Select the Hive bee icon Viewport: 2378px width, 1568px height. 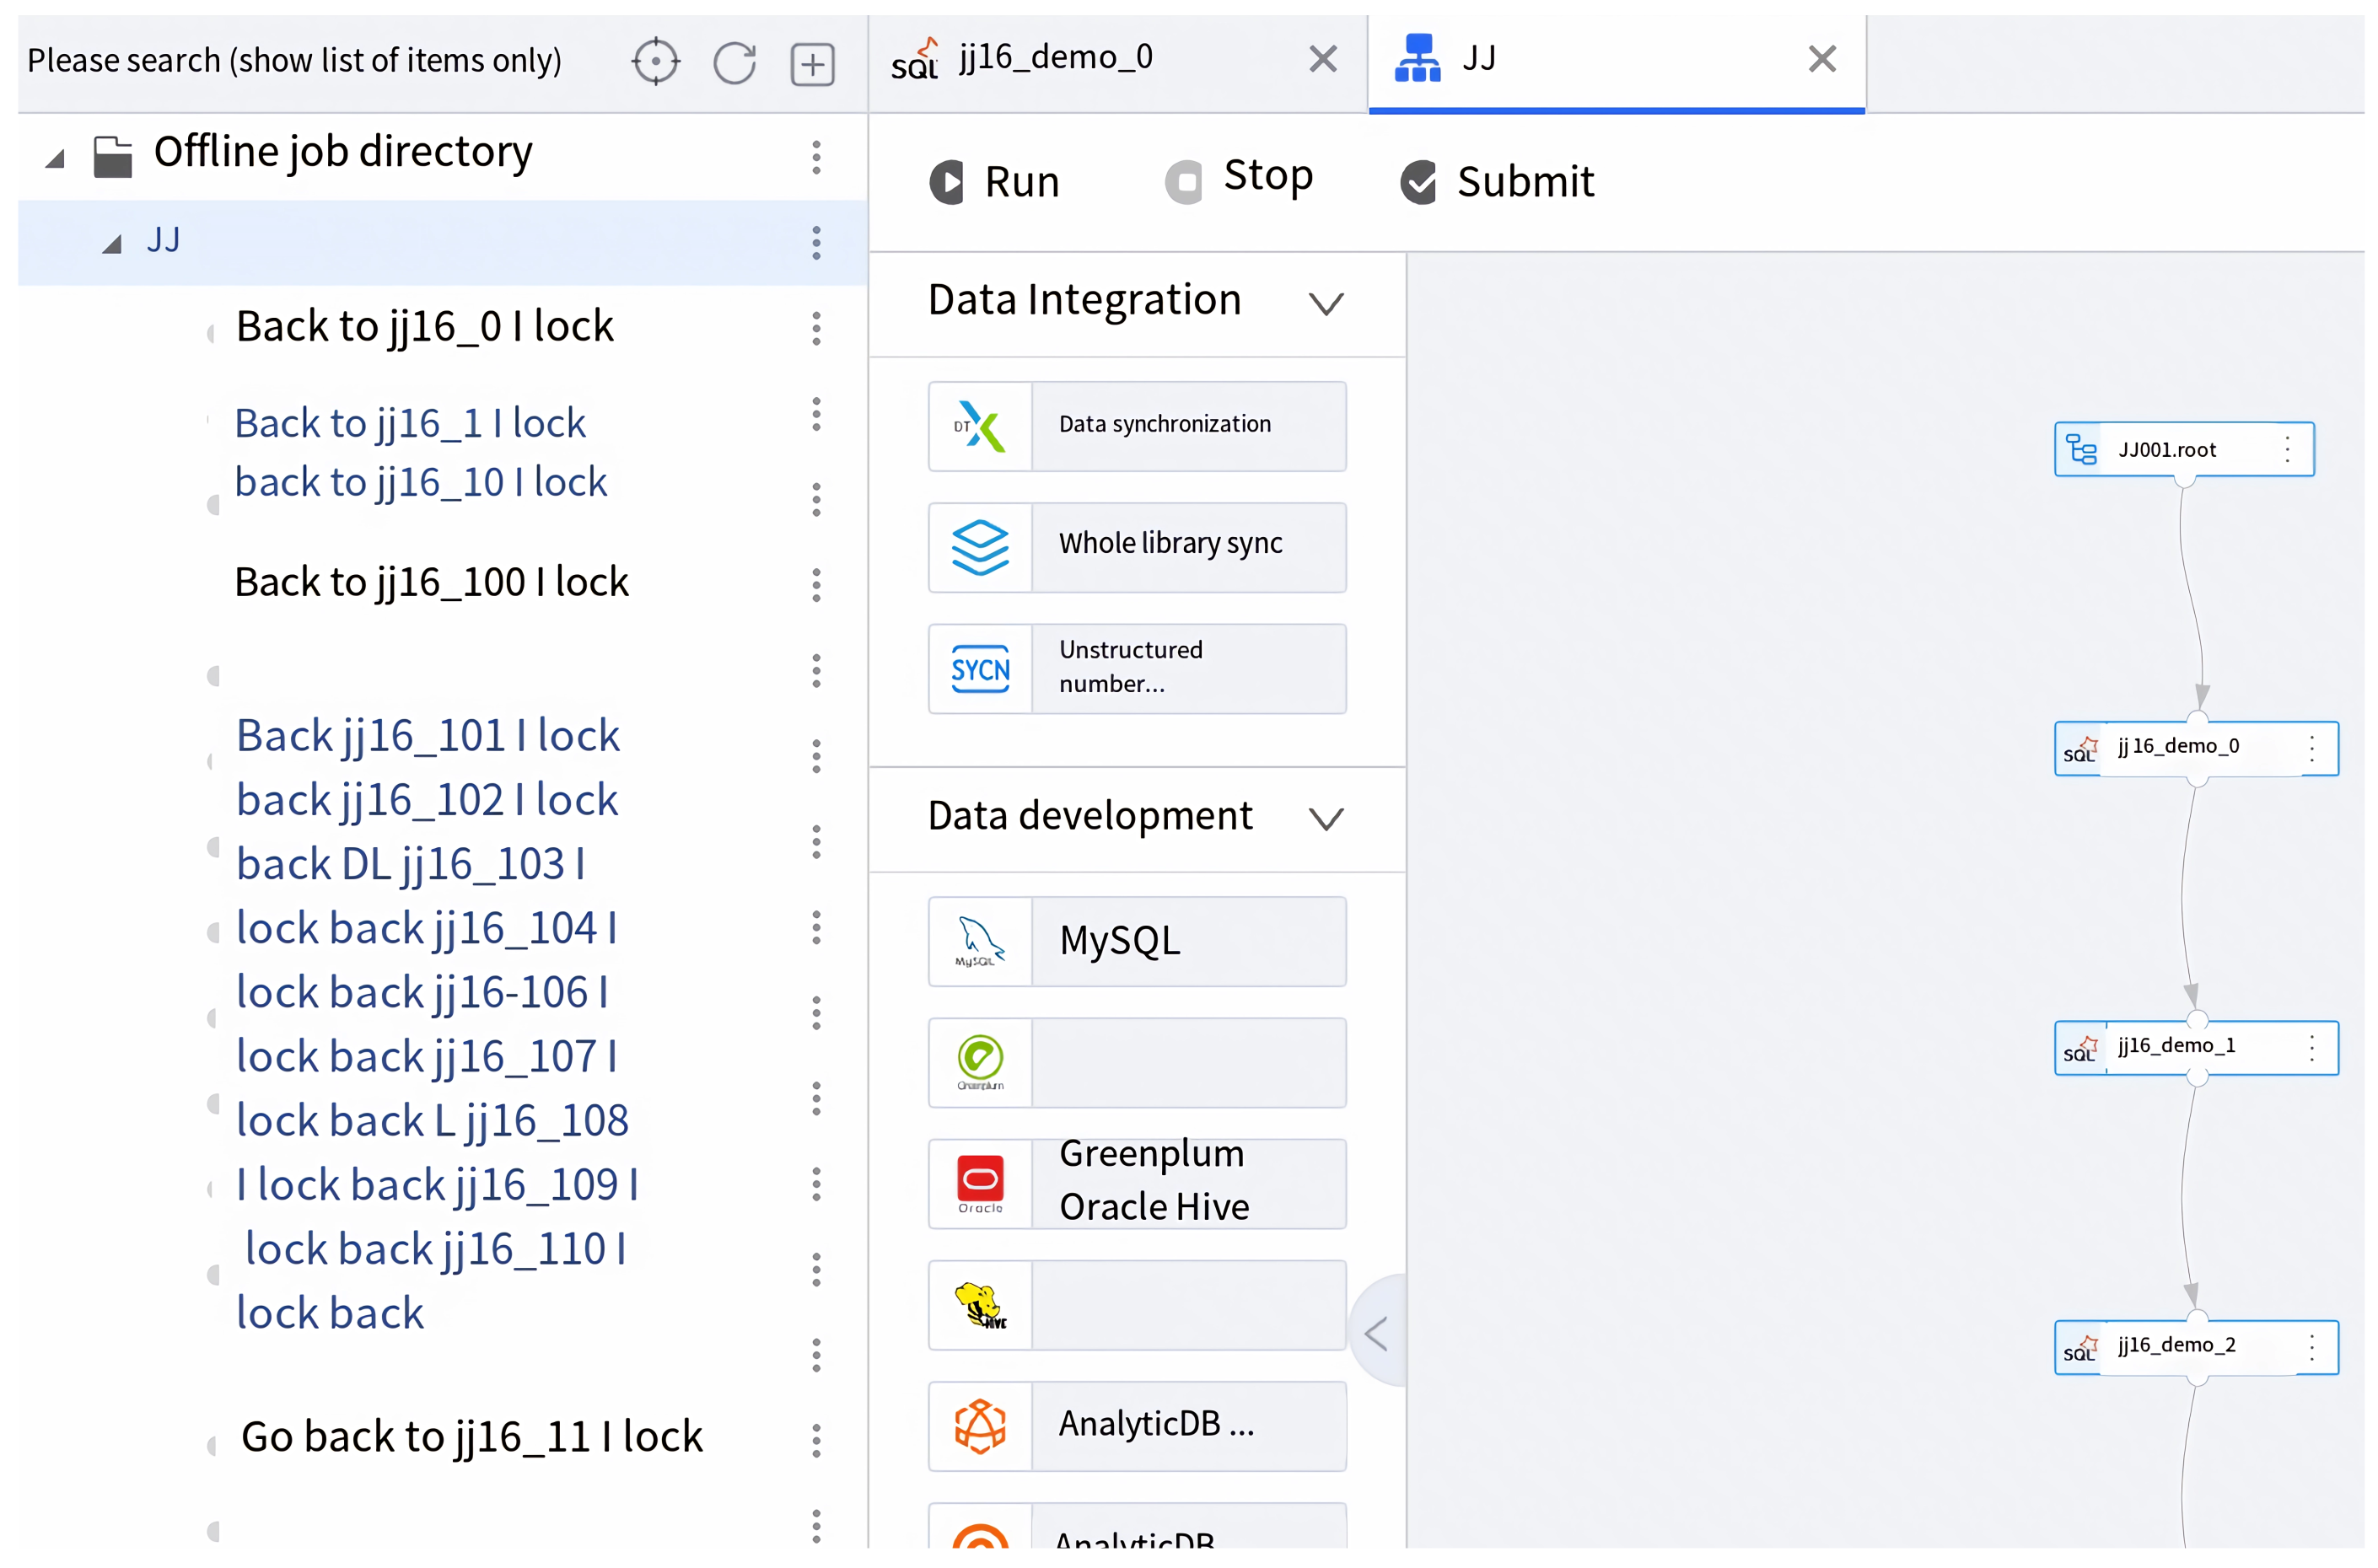(x=979, y=1305)
